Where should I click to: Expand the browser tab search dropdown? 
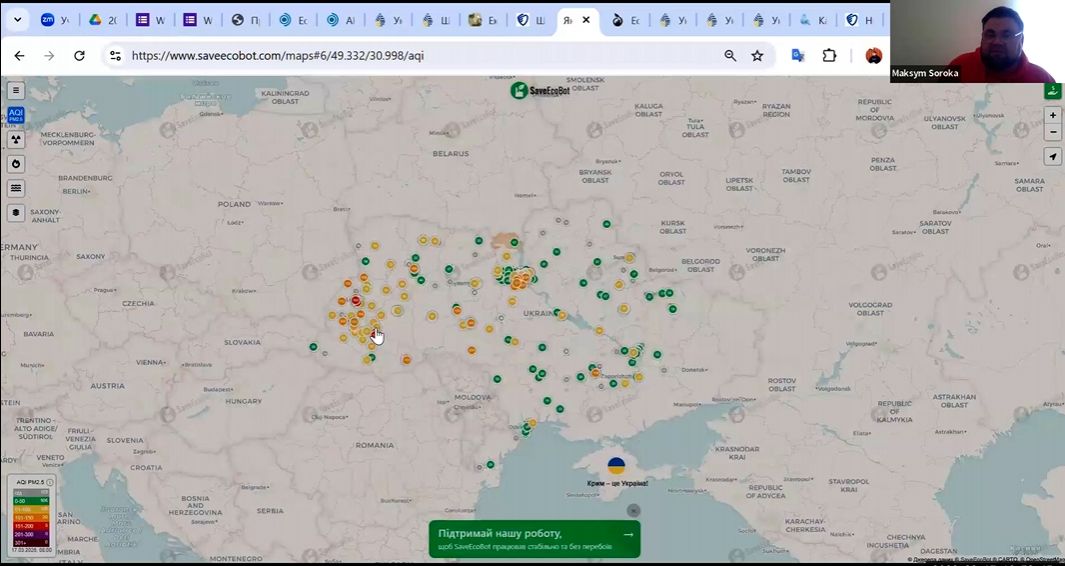17,20
